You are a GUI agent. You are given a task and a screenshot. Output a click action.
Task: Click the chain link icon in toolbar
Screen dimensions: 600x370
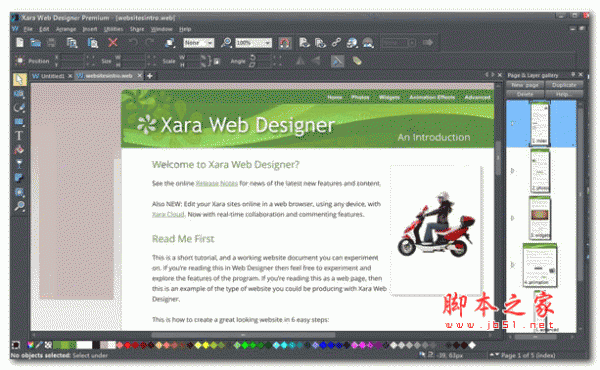(x=336, y=42)
